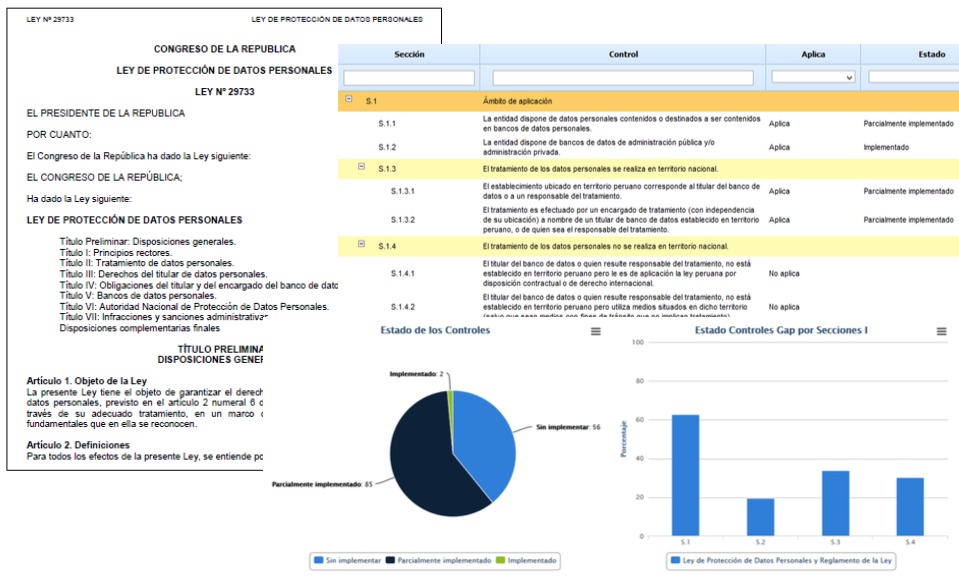Collapse the S.1.3 row group
Viewport: 959px width, 584px height.
[361, 166]
